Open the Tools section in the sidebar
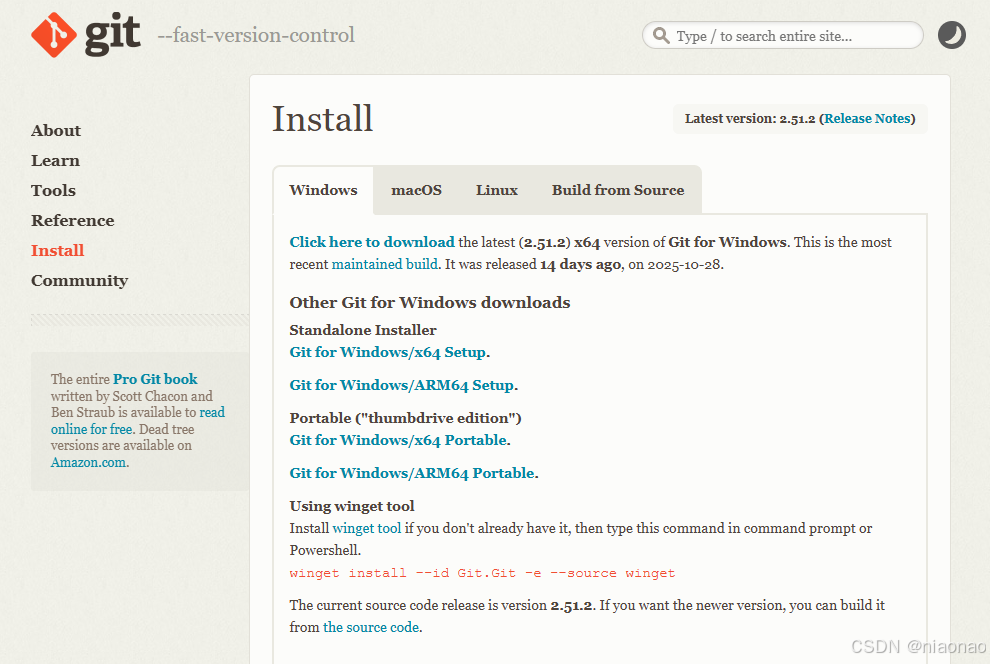Image resolution: width=990 pixels, height=664 pixels. (54, 191)
